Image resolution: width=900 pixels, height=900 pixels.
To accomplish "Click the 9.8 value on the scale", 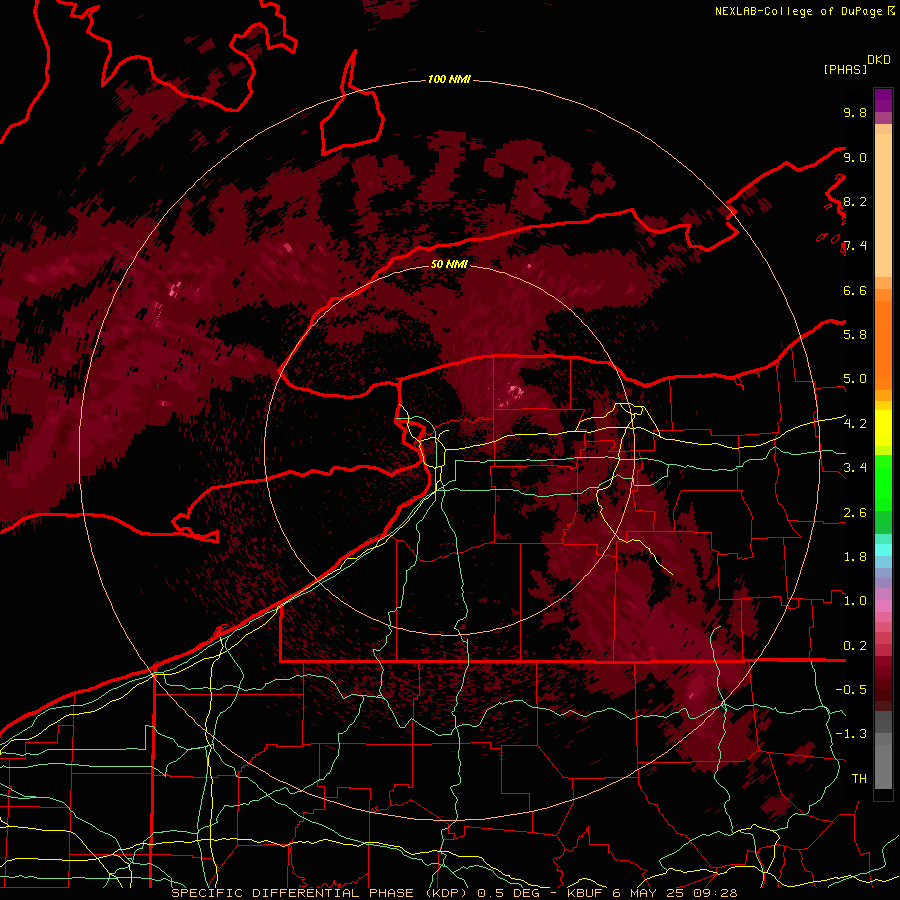I will pyautogui.click(x=855, y=112).
